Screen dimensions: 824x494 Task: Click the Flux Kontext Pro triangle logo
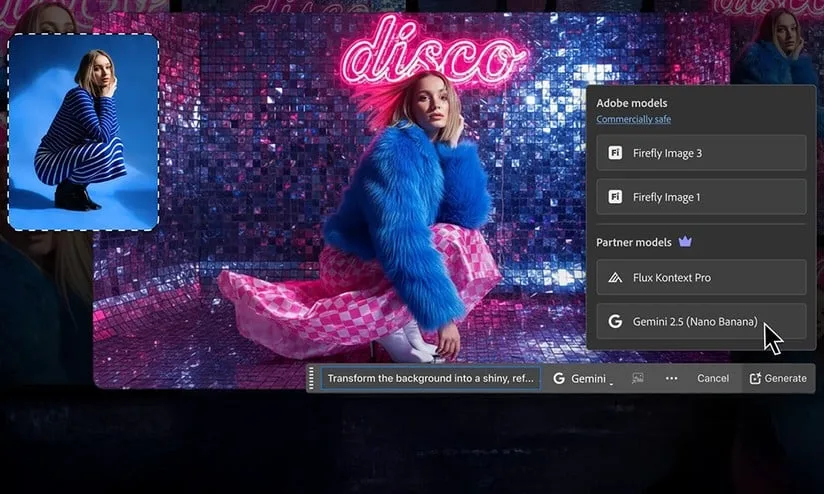pos(615,277)
